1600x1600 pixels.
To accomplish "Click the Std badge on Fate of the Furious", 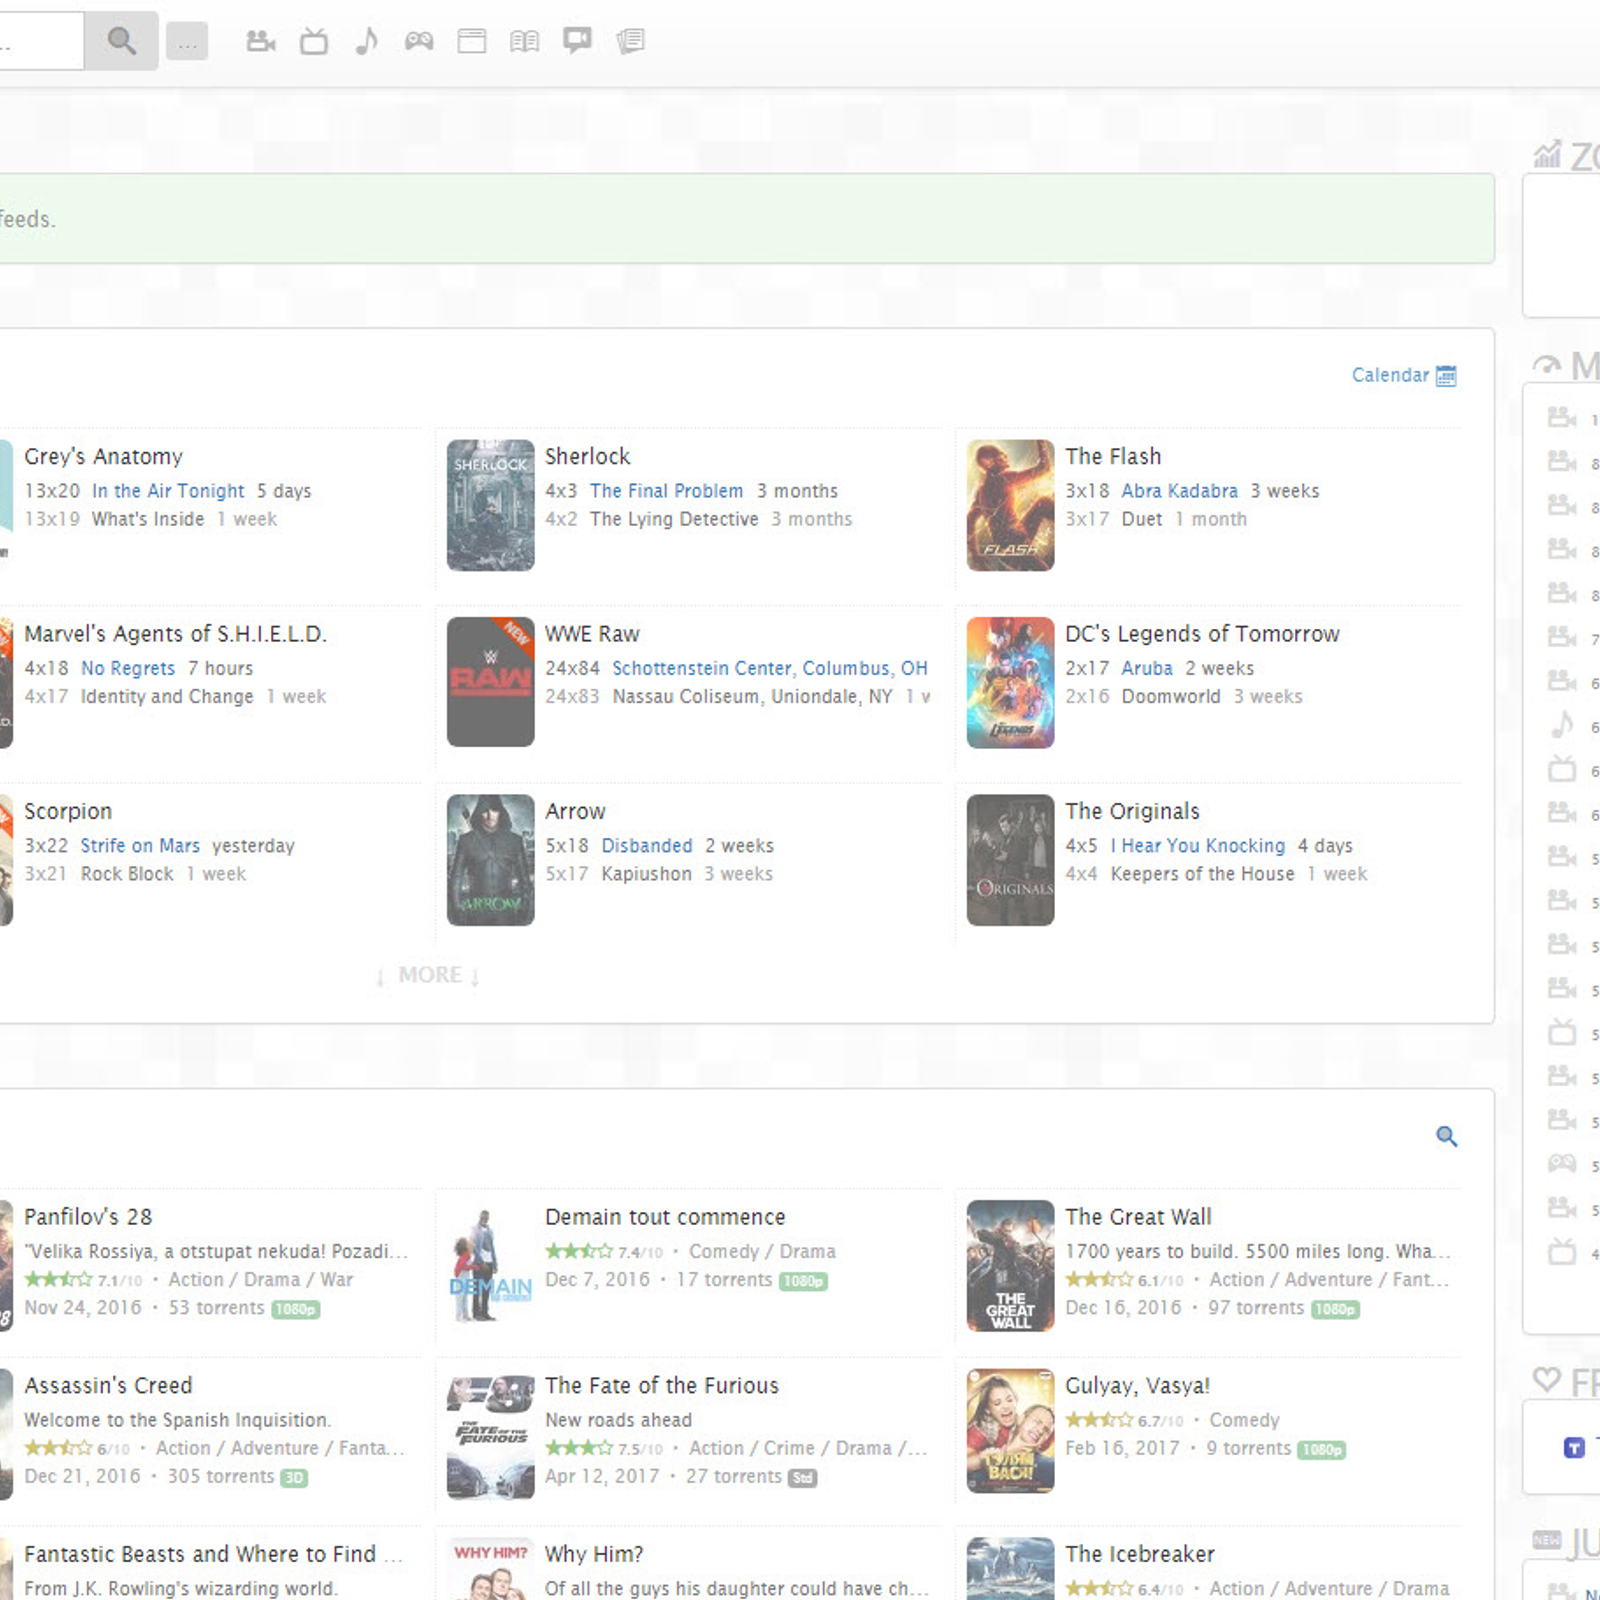I will (802, 1478).
